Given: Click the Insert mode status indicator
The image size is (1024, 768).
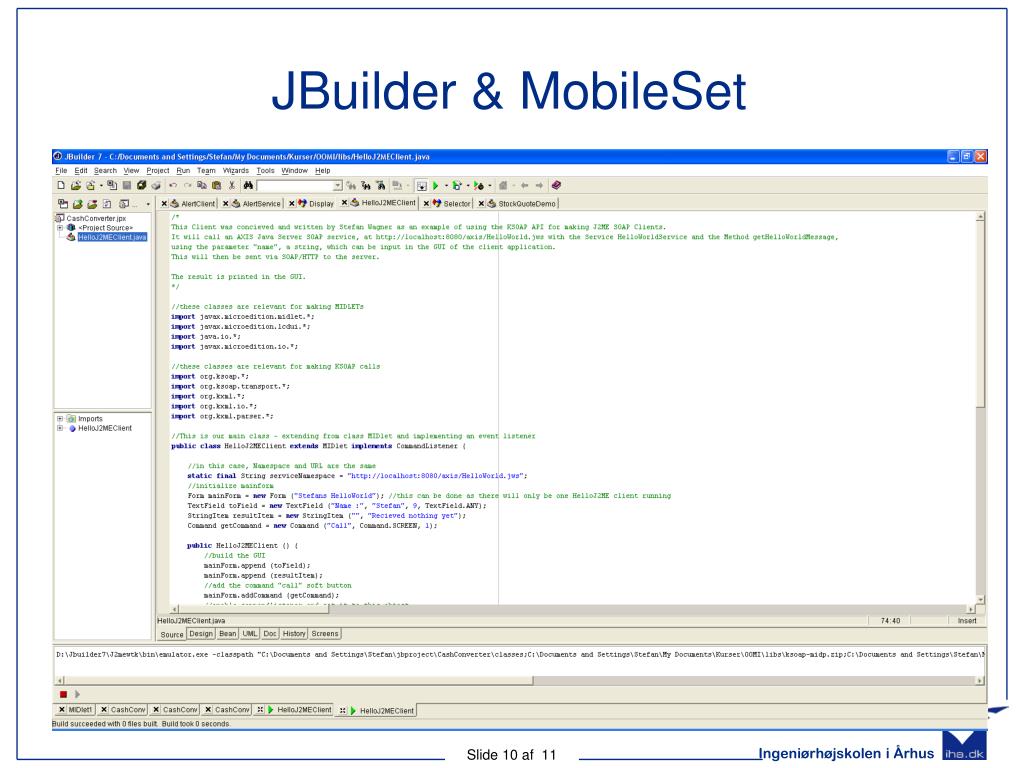Looking at the screenshot, I should [x=967, y=620].
